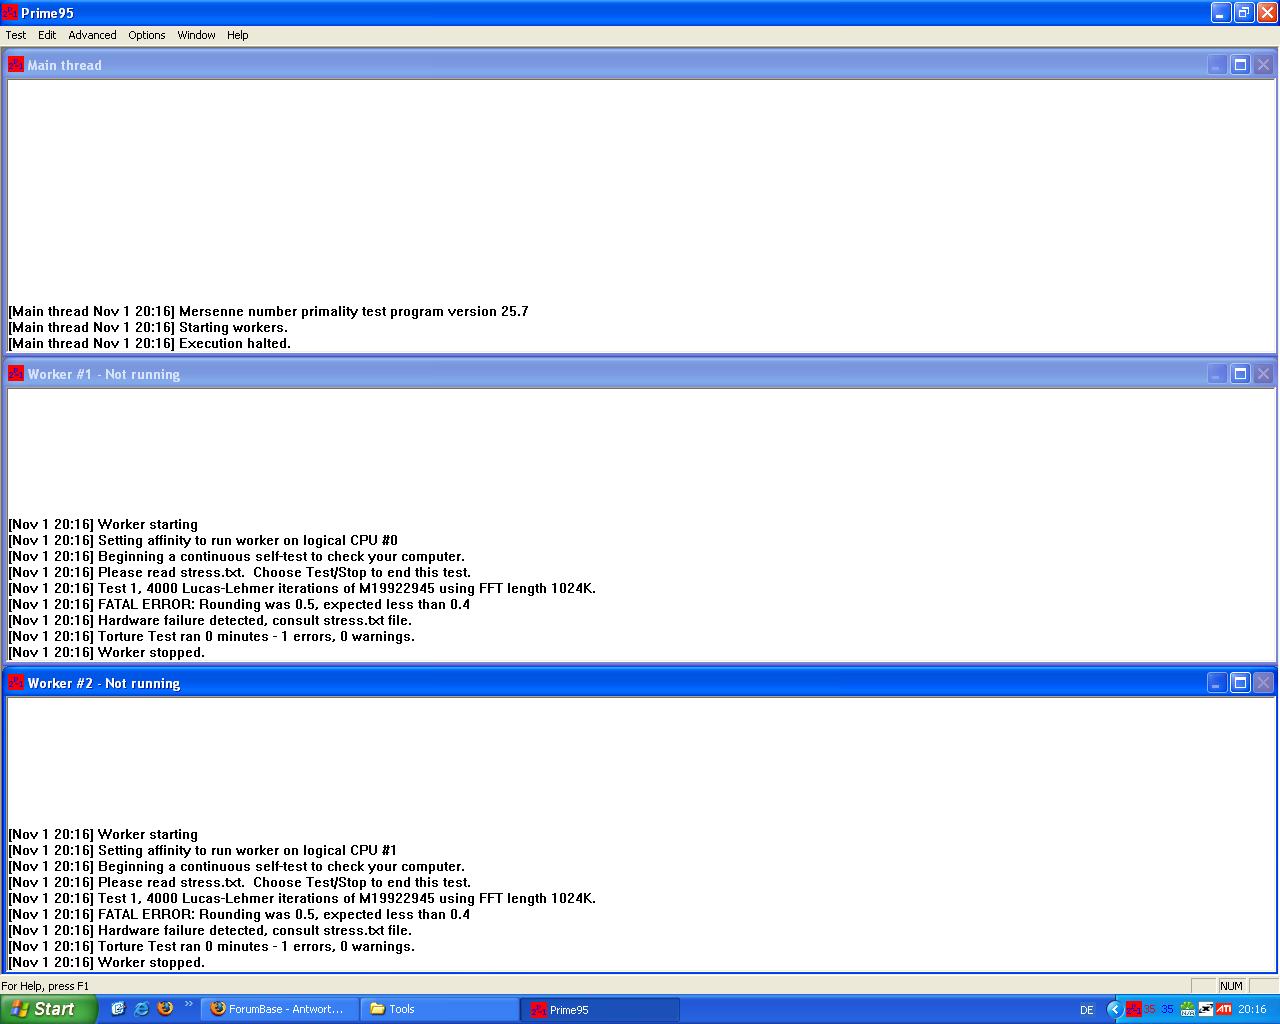Expand hidden system tray icons arrow
Screen dimensions: 1280x1024
click(1114, 1010)
